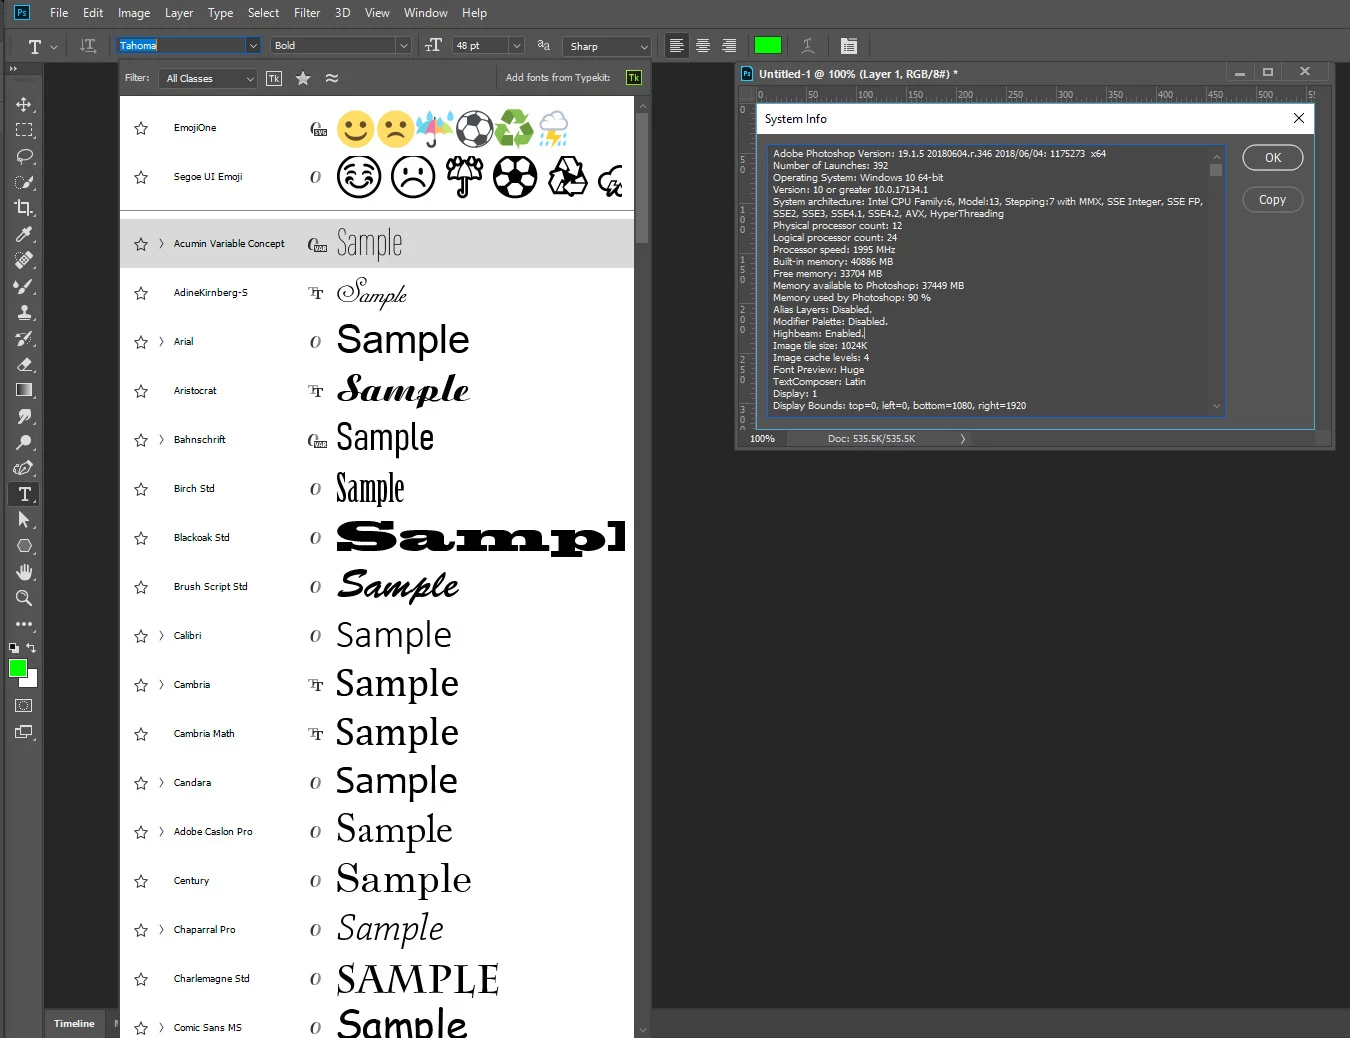The width and height of the screenshot is (1350, 1038).
Task: Select the Smudge tool
Action: point(24,416)
